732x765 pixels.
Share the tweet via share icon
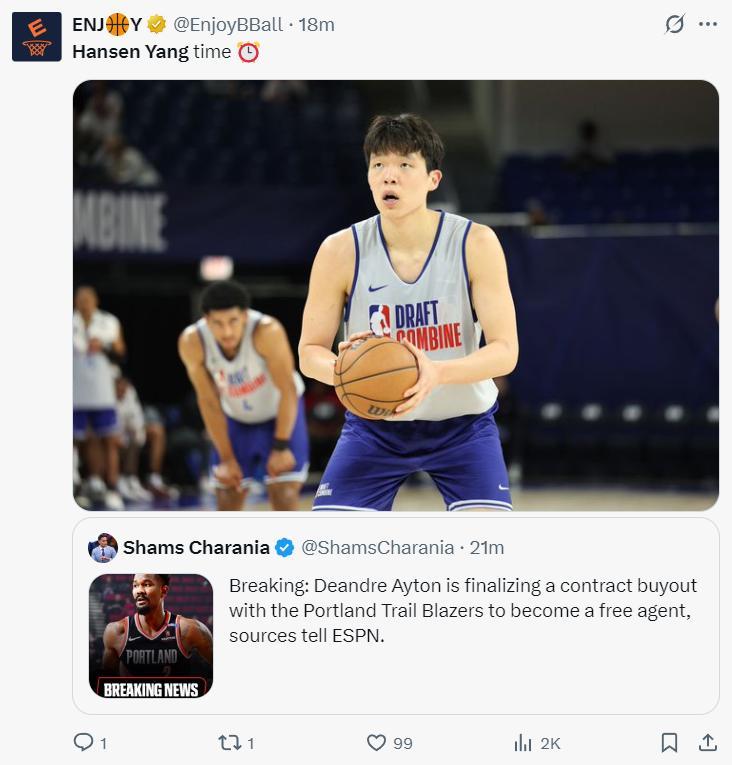[x=707, y=742]
